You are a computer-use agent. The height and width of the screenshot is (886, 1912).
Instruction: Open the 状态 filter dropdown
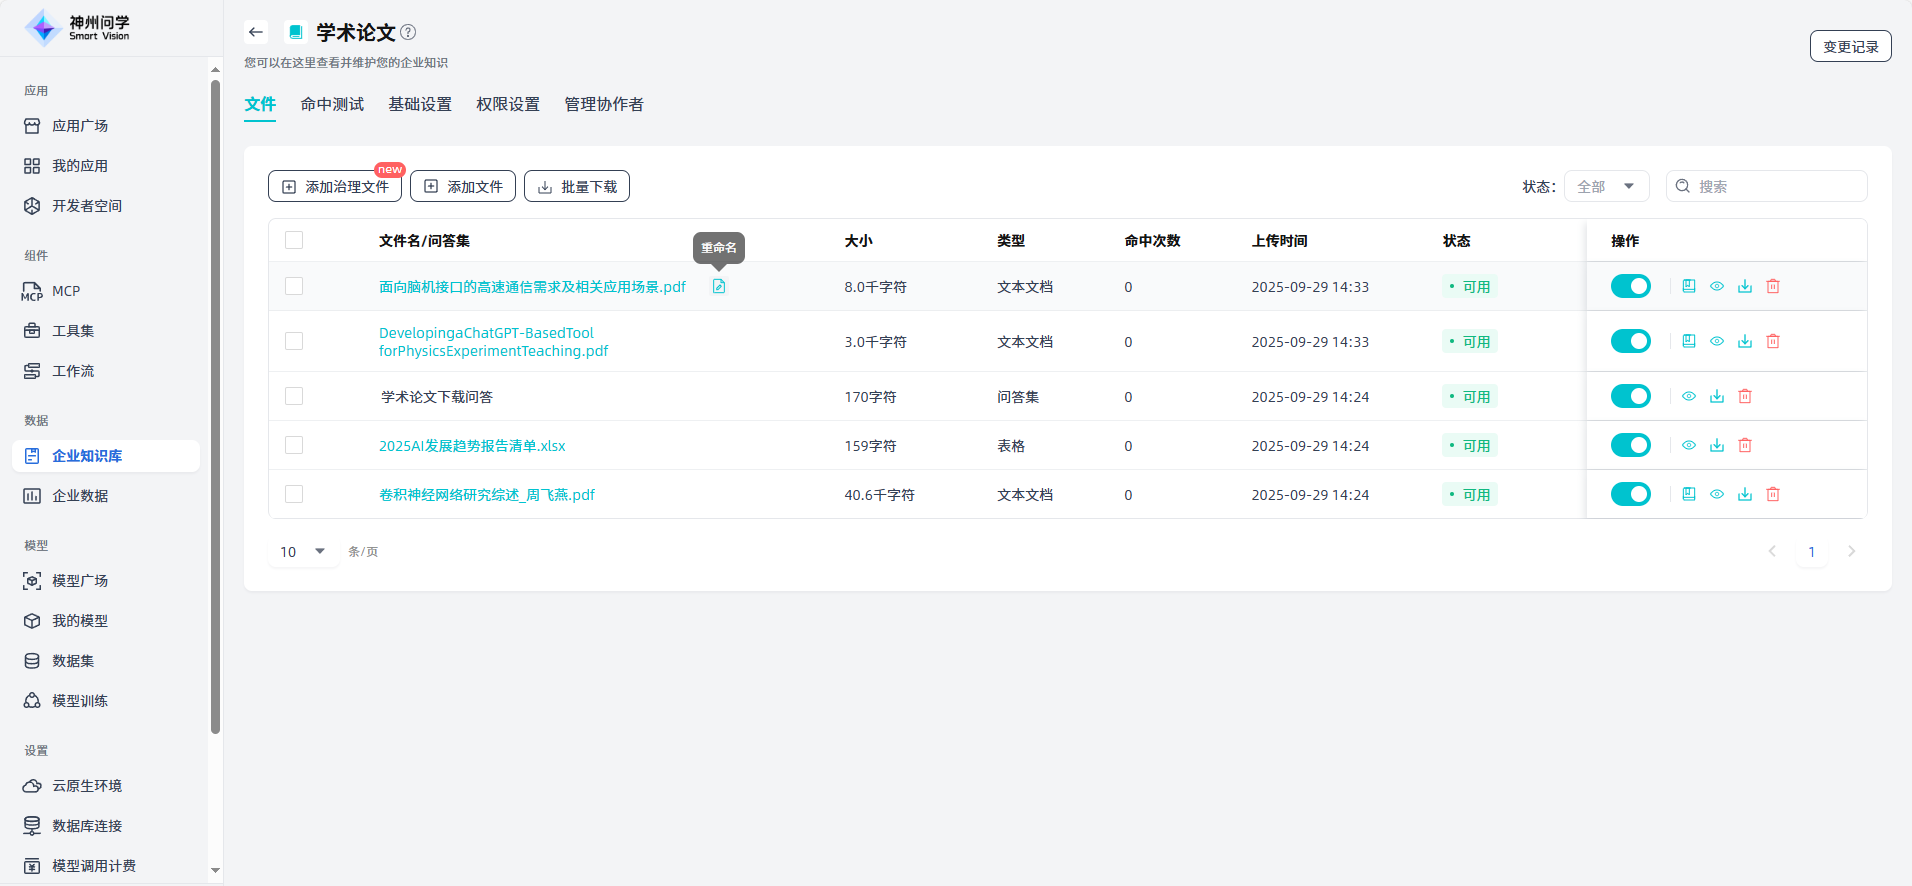pos(1606,187)
